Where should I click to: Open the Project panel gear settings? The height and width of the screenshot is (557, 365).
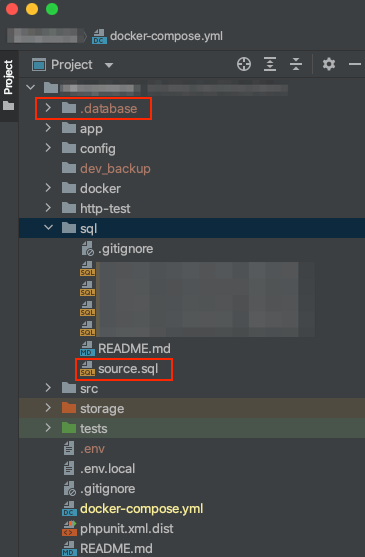[329, 64]
